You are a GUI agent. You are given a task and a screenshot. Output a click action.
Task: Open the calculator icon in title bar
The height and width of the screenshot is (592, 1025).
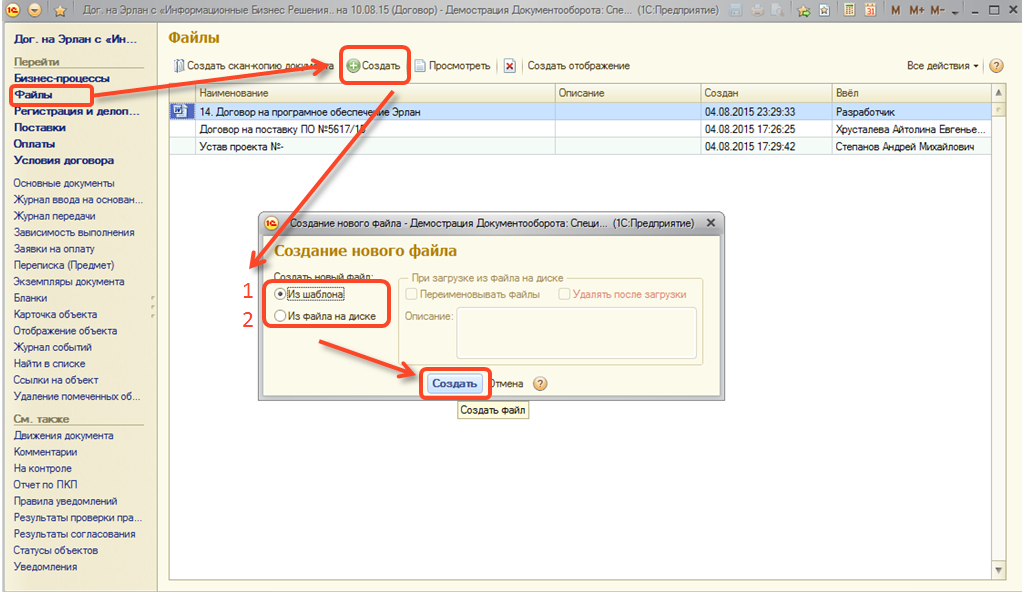point(849,11)
